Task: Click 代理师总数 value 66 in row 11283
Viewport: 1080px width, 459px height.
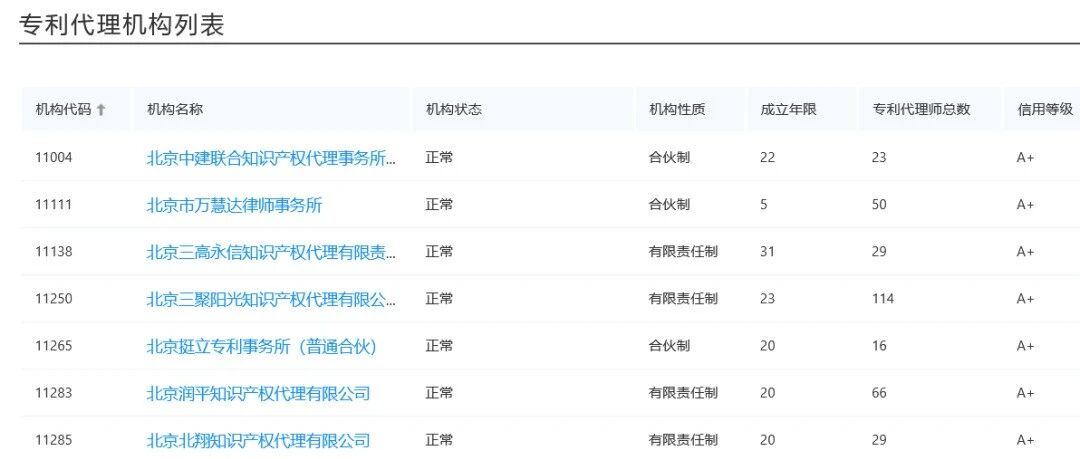Action: pyautogui.click(x=879, y=393)
